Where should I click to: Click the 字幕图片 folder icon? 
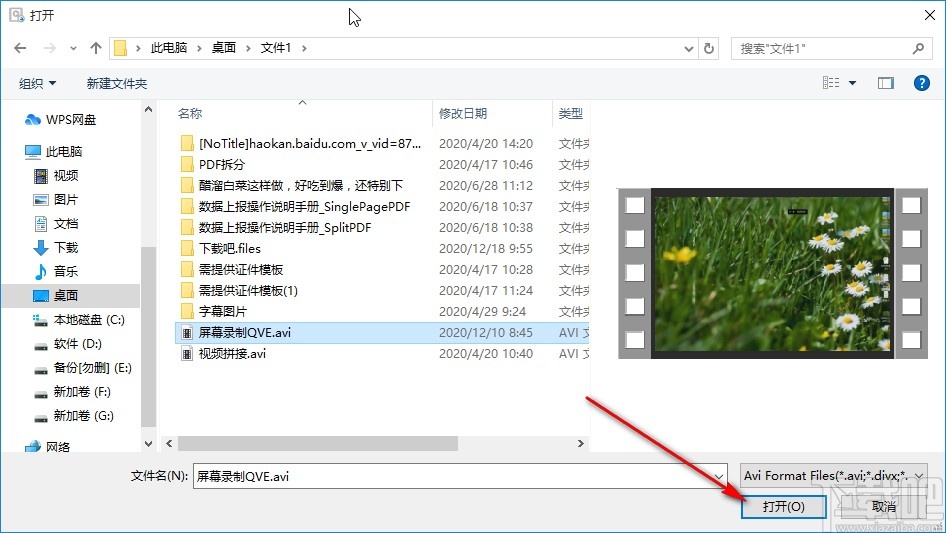point(187,311)
